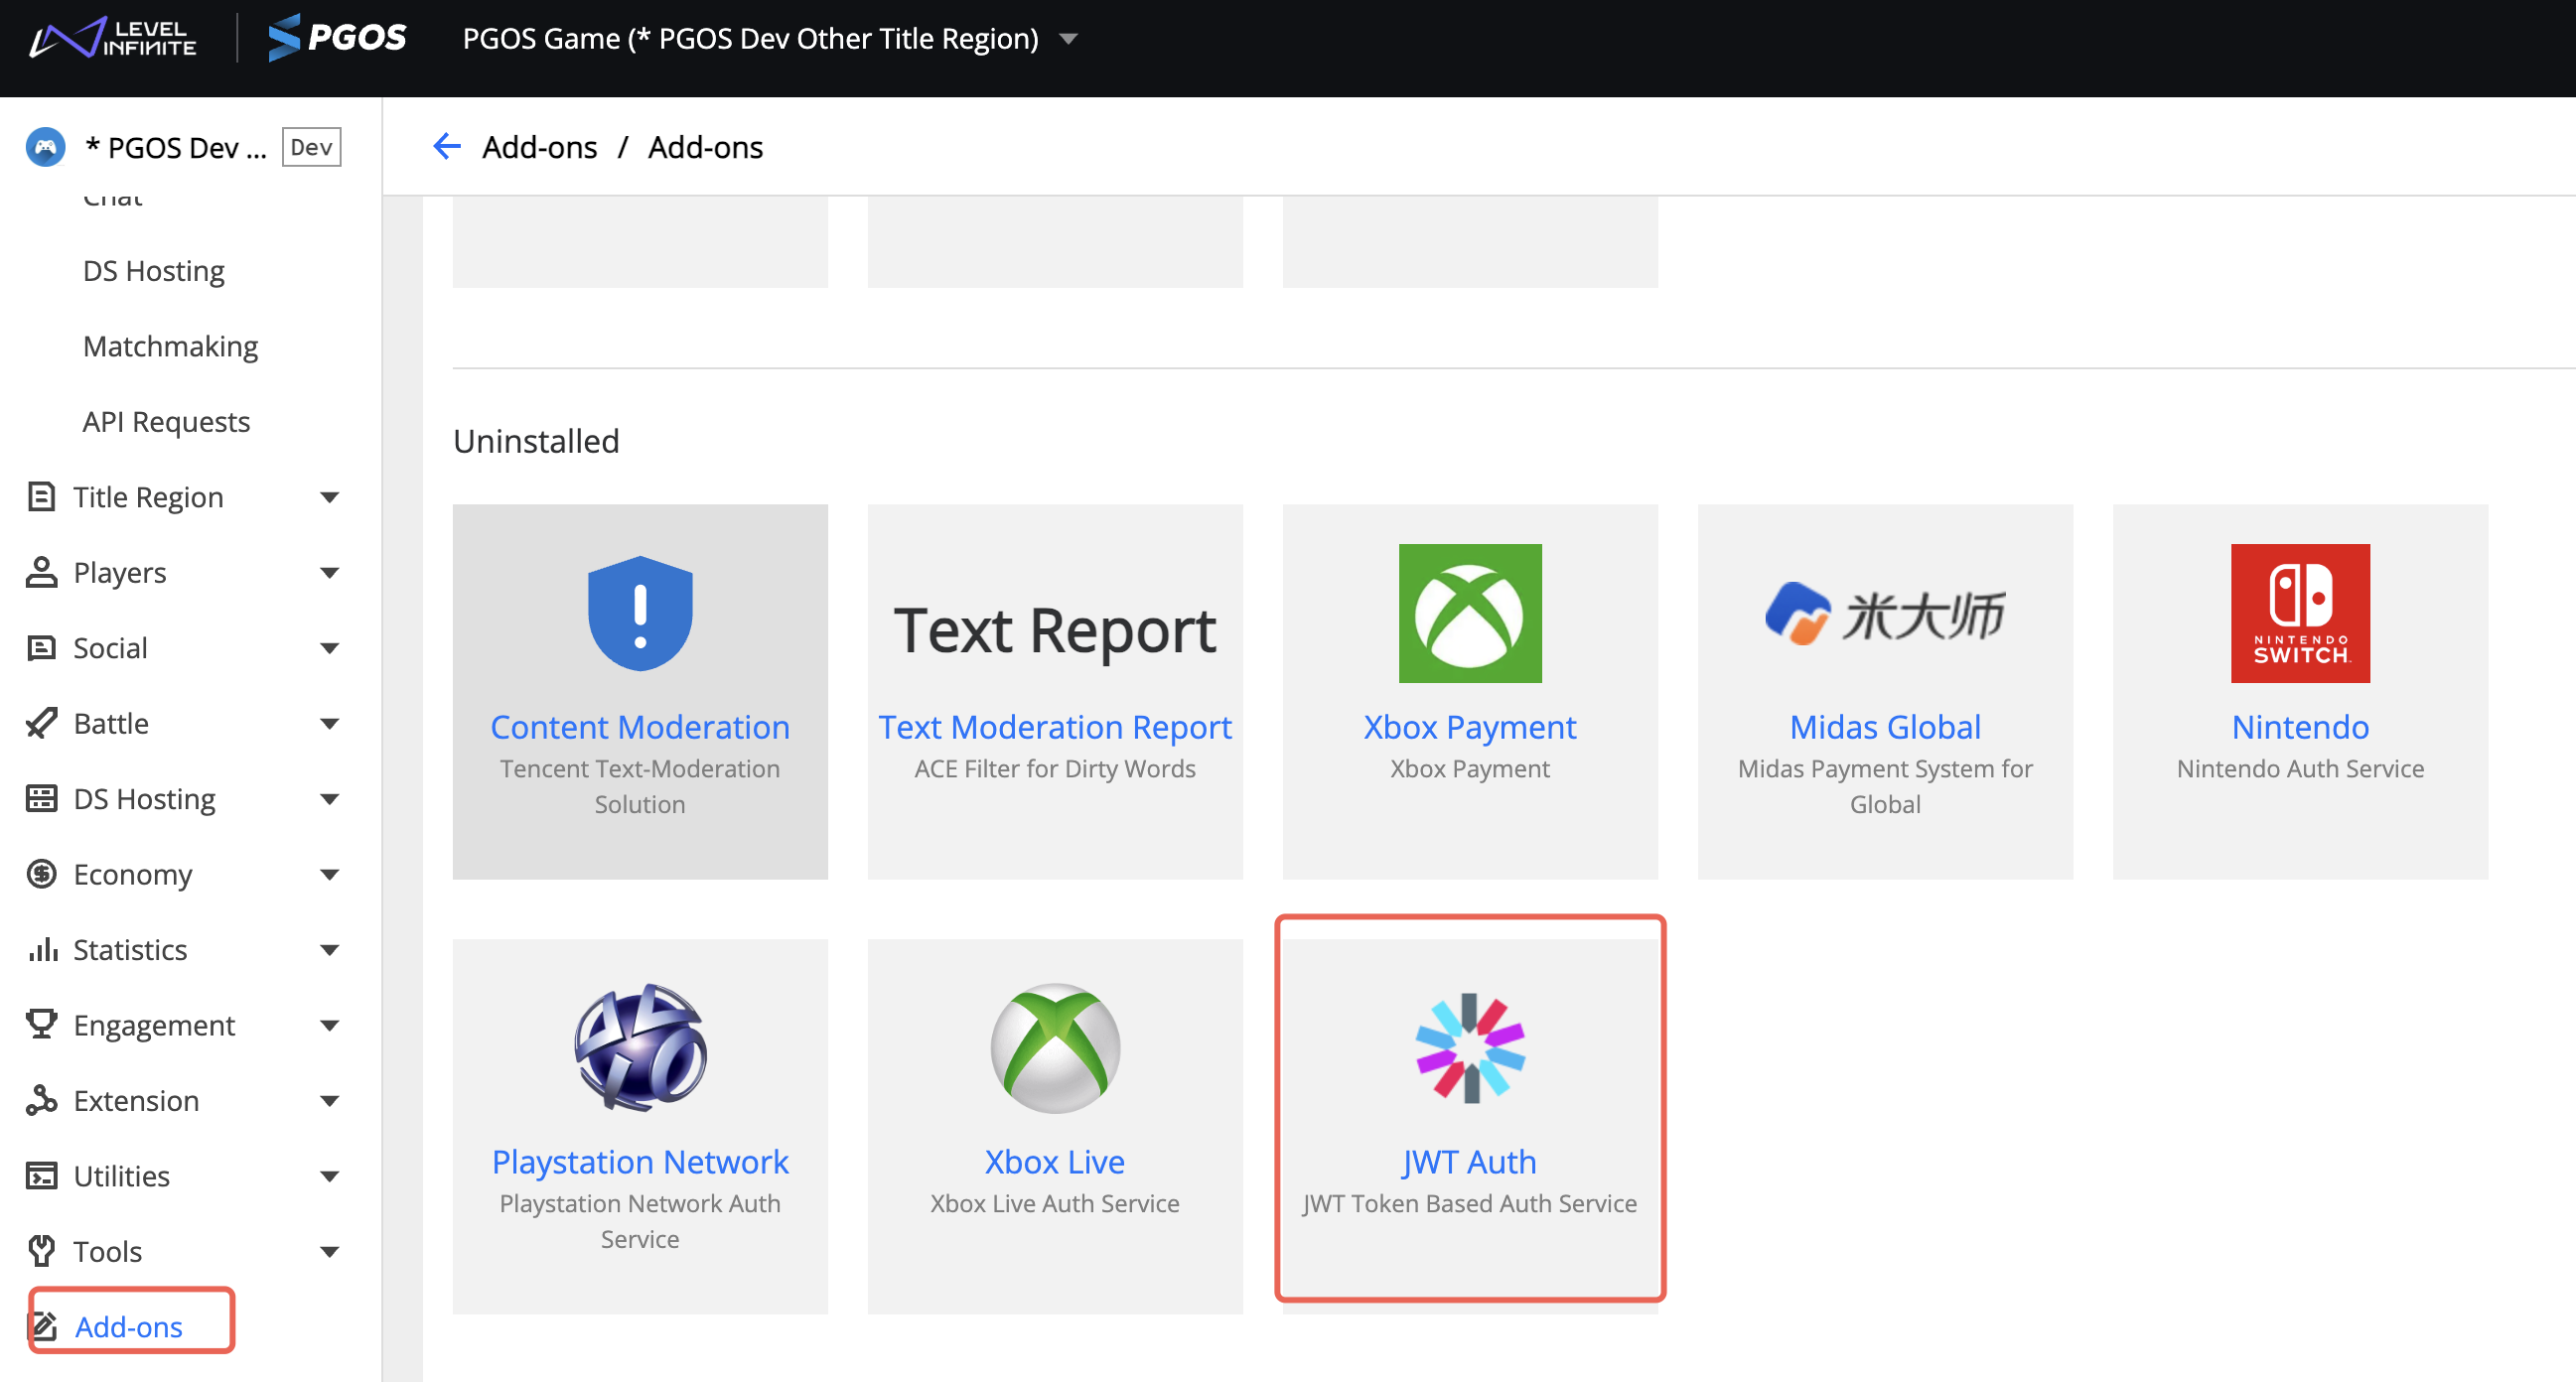Open the title region selector dropdown

point(1068,39)
